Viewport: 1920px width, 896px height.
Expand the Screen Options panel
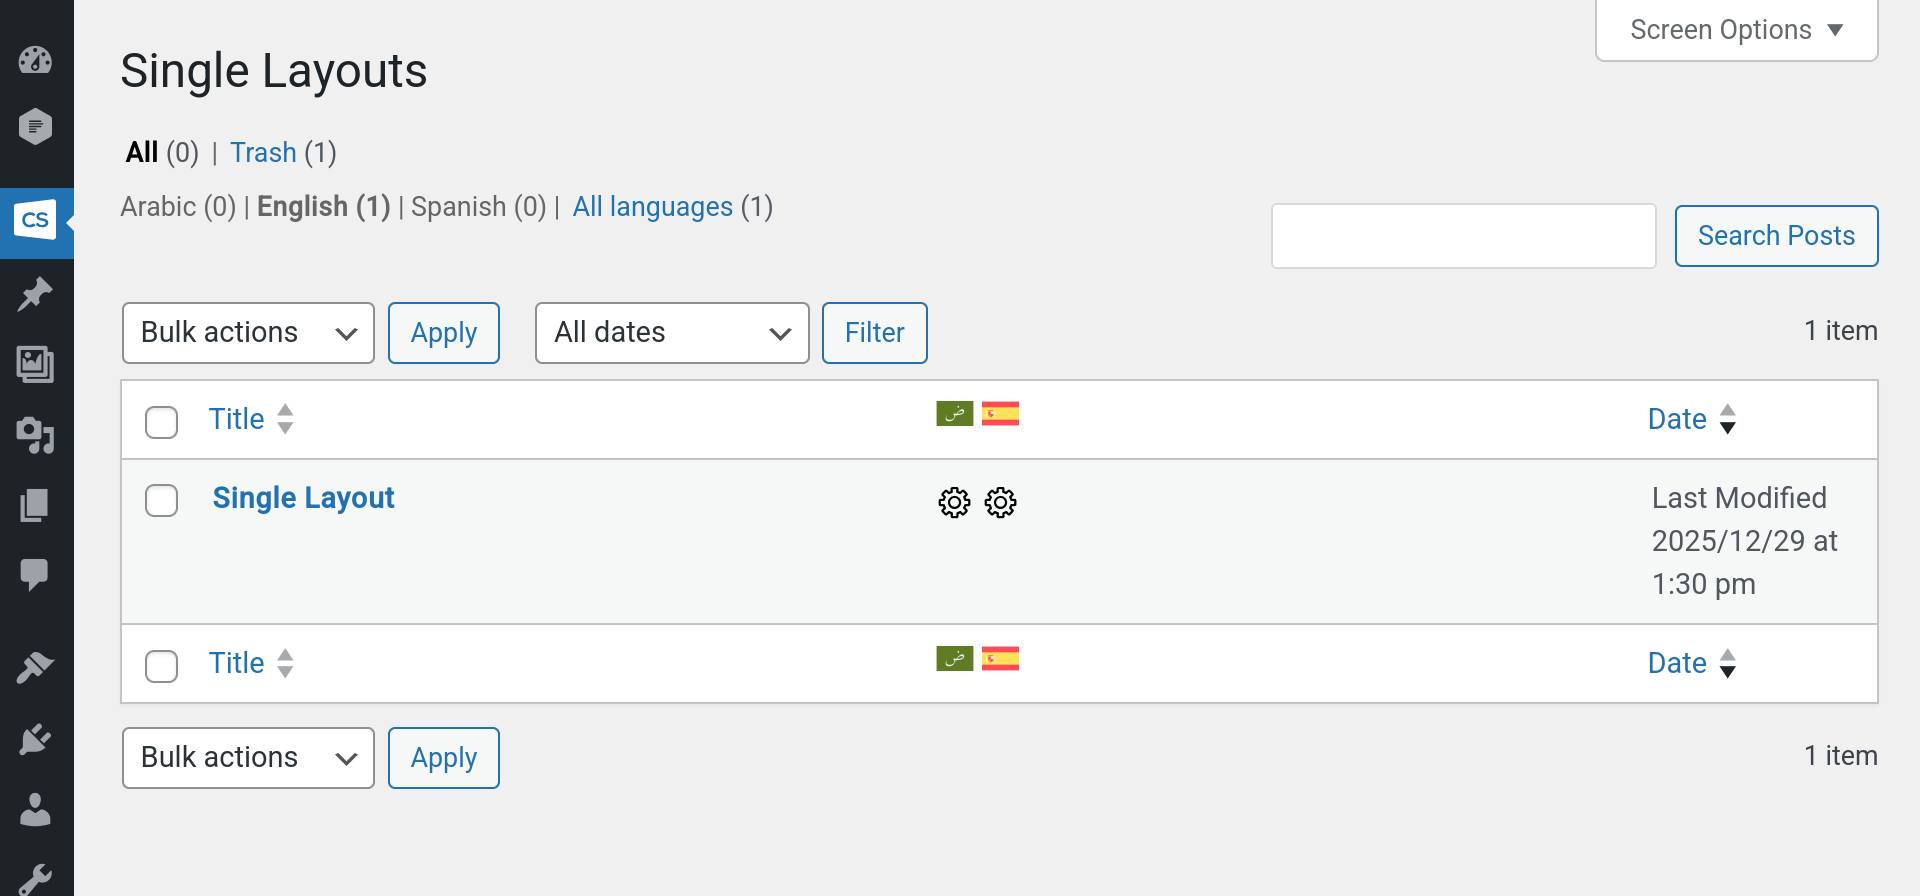tap(1736, 30)
